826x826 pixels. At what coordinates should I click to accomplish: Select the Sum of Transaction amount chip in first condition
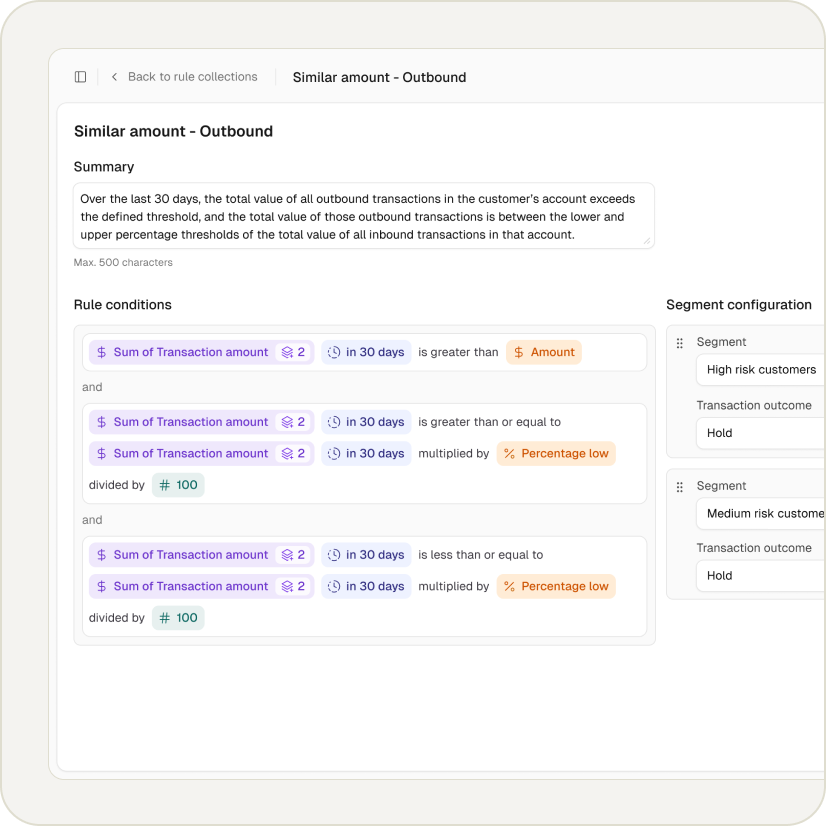201,352
